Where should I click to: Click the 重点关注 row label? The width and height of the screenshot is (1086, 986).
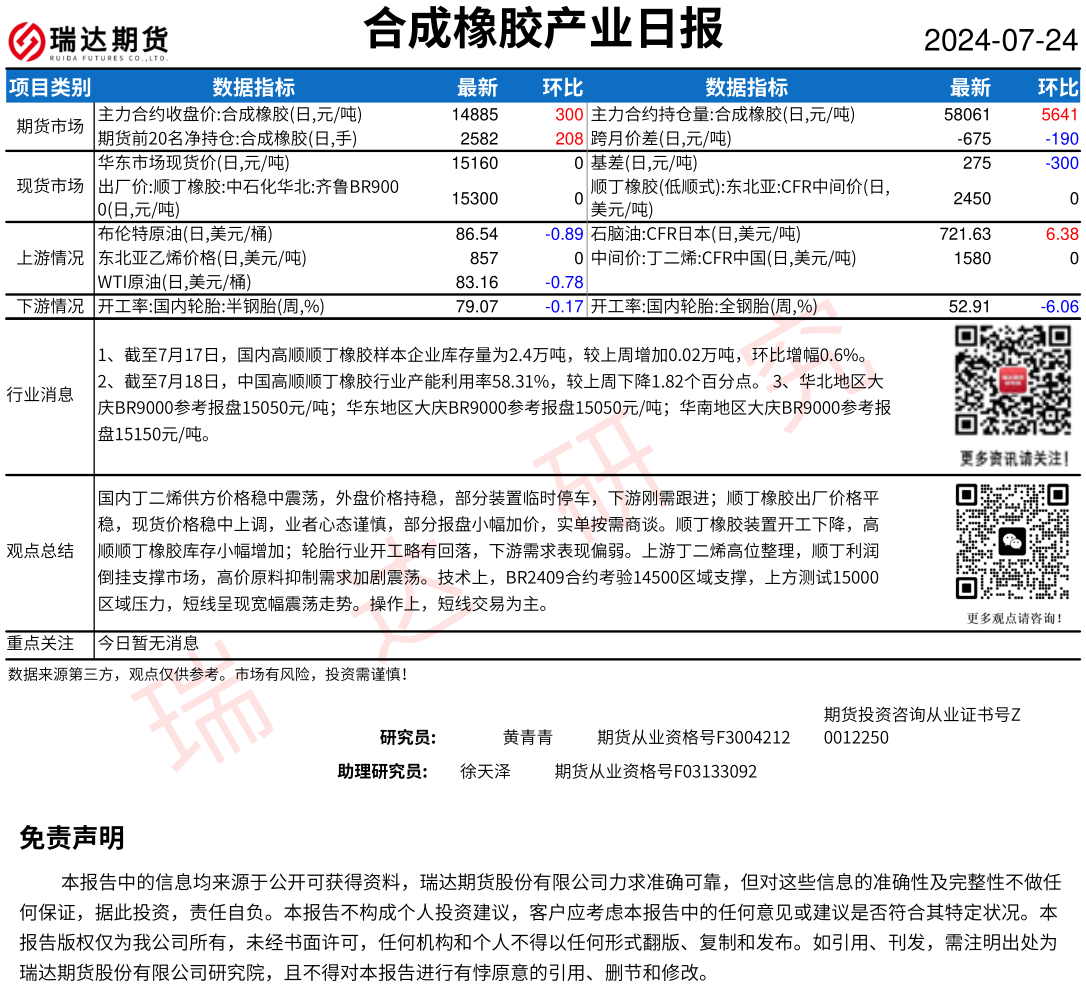(40, 643)
